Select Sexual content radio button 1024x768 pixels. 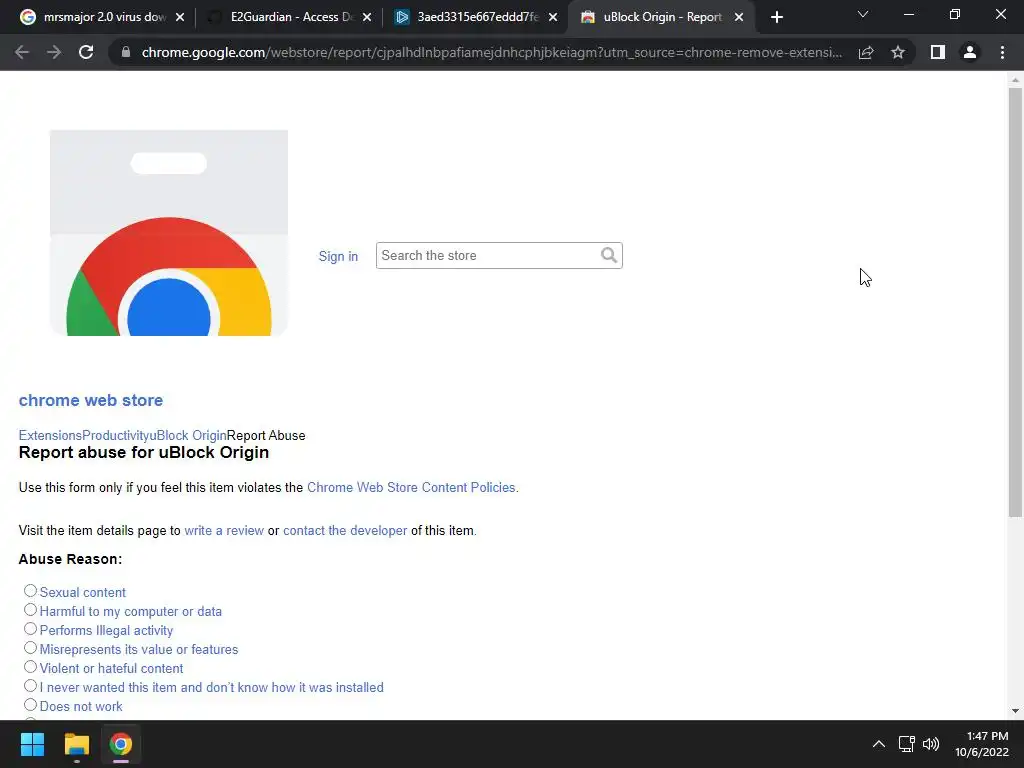click(30, 591)
